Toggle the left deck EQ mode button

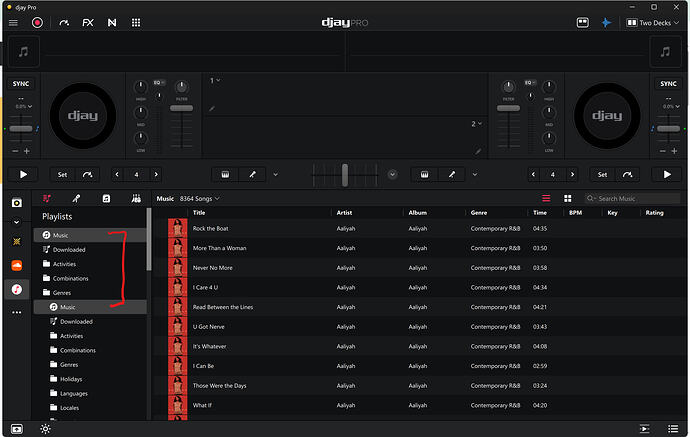(159, 83)
